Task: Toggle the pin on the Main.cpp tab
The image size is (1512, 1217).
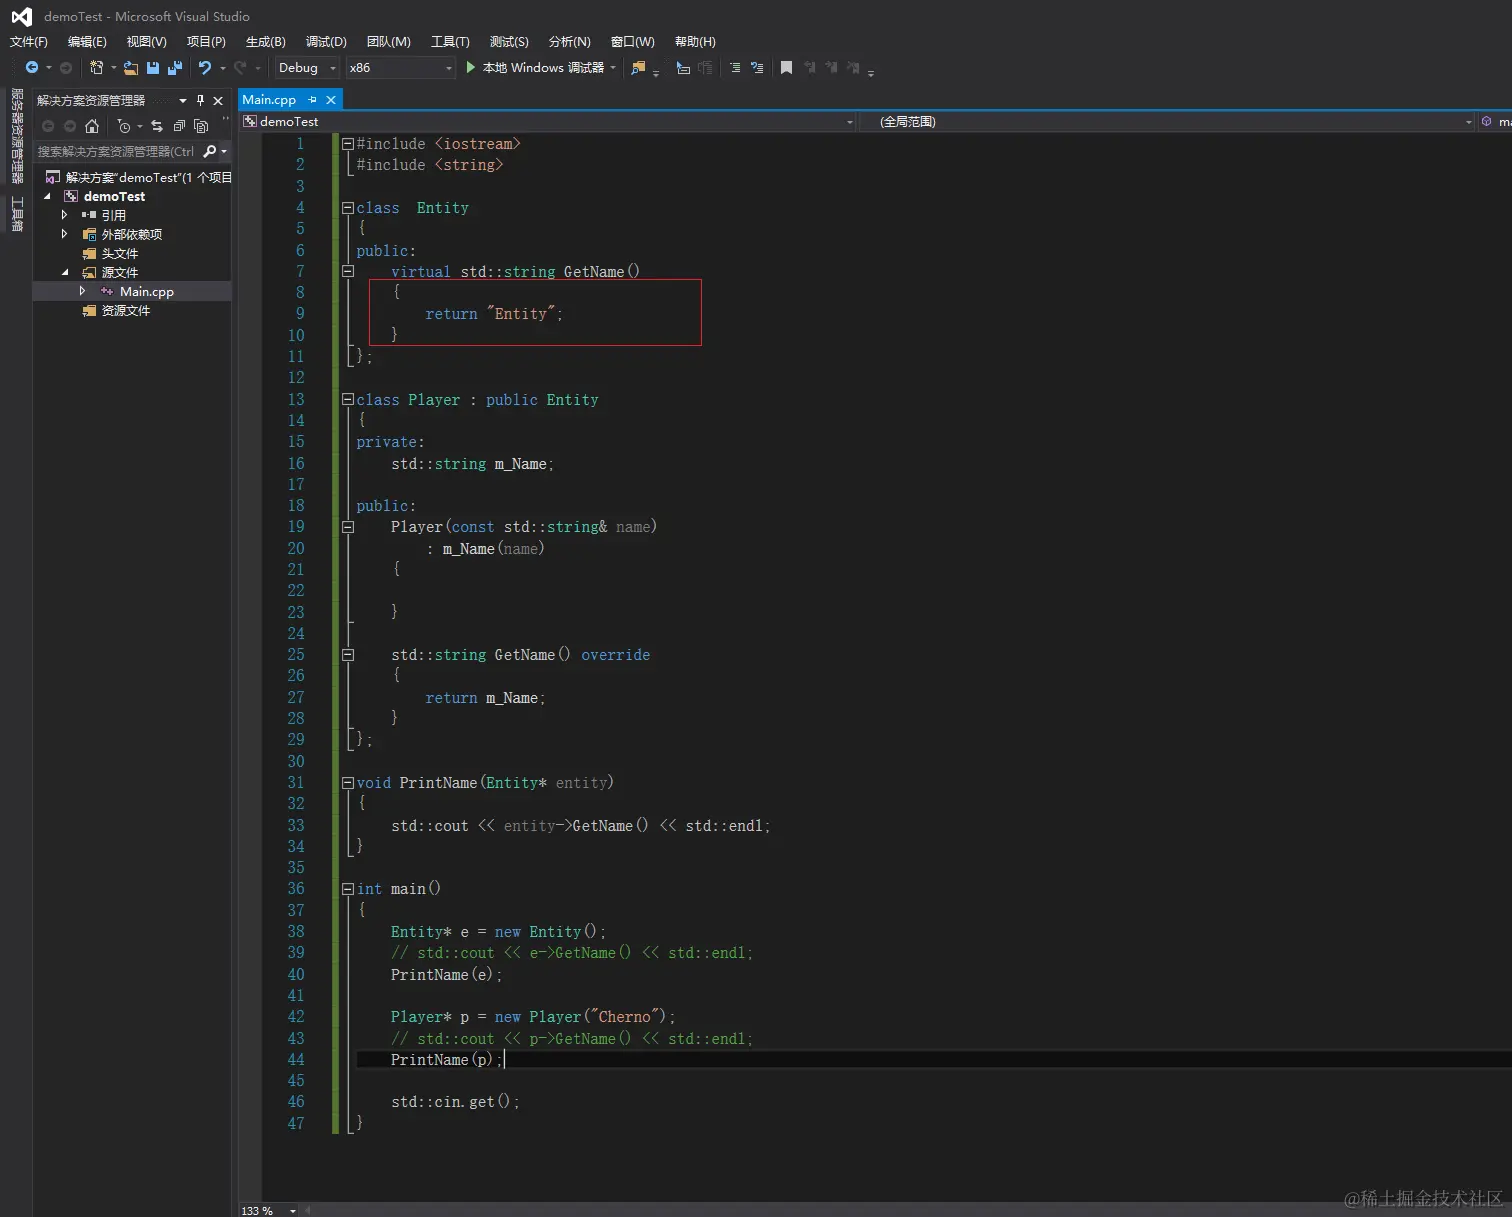Action: pos(312,100)
